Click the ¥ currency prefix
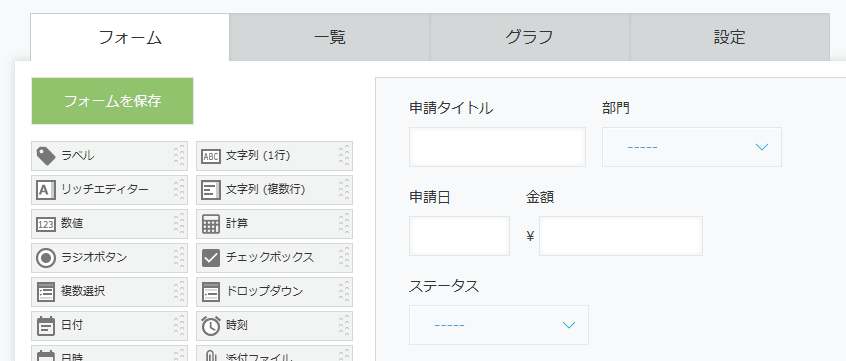846x361 pixels. pyautogui.click(x=530, y=236)
